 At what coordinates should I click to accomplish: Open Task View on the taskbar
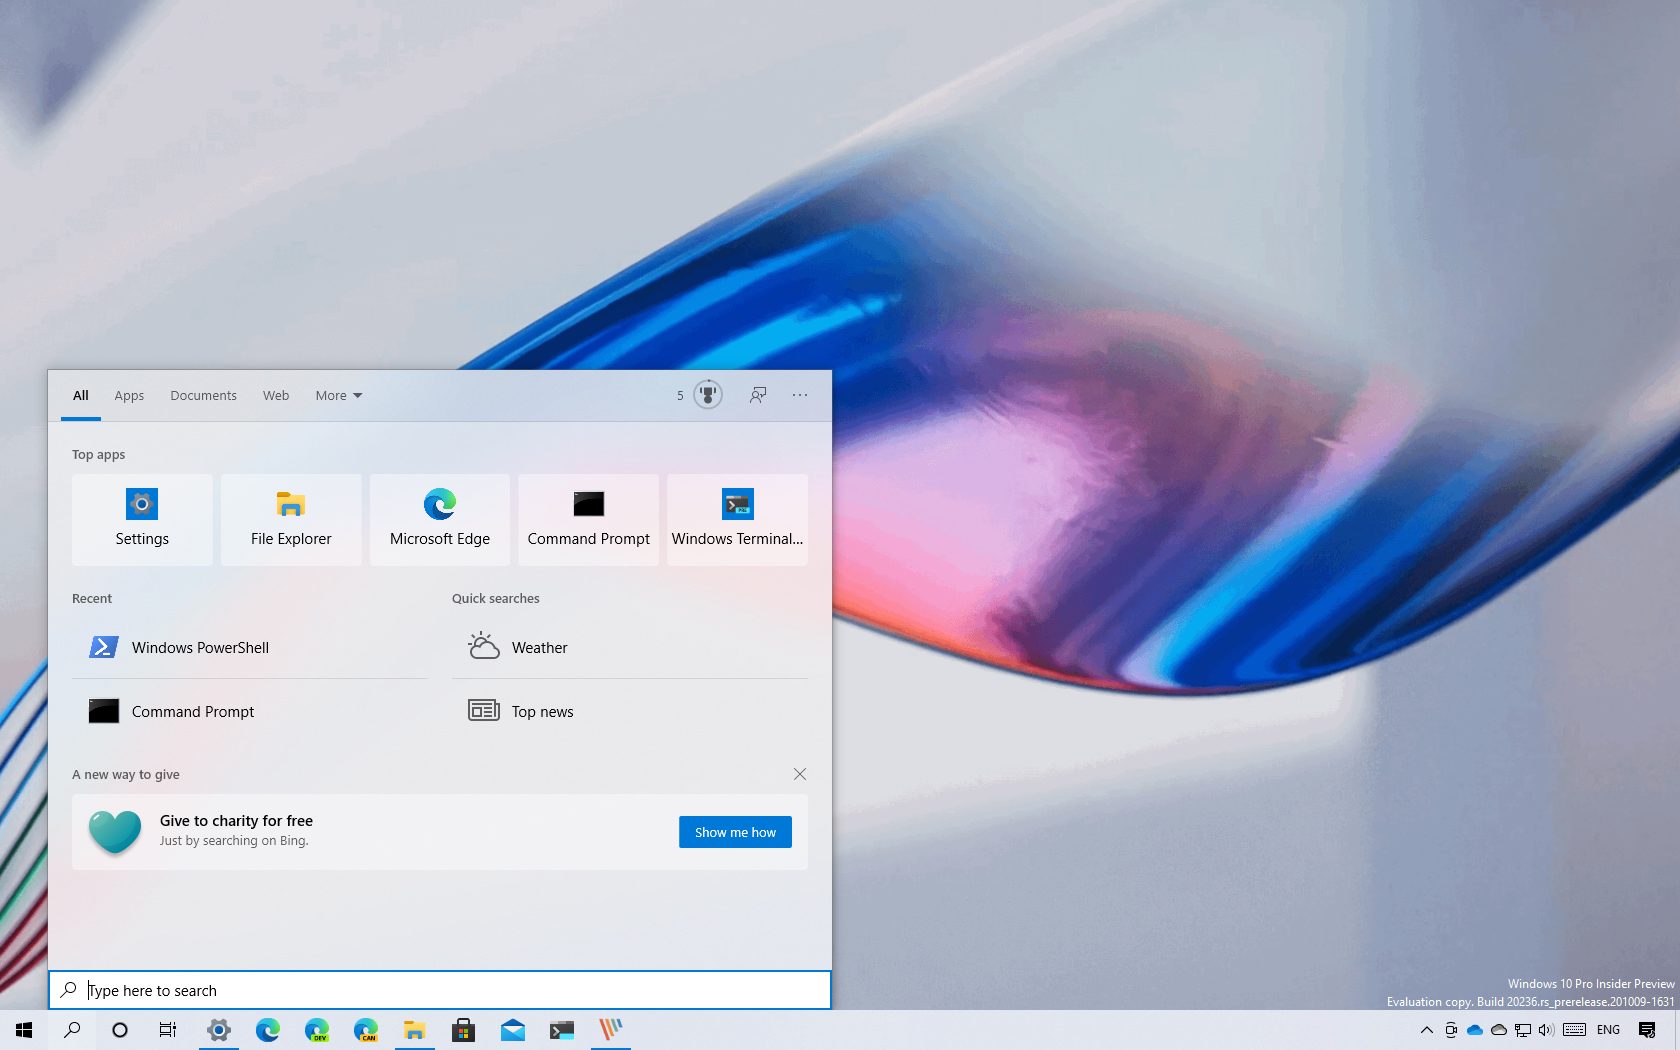(168, 1030)
